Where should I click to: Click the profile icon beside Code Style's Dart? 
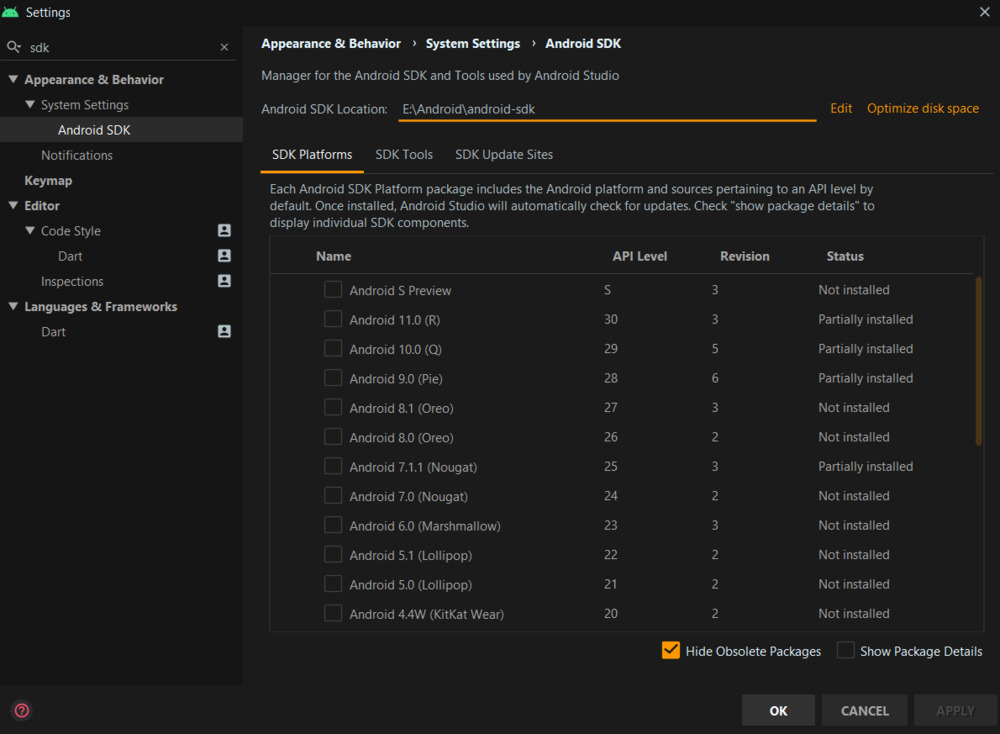[x=224, y=256]
